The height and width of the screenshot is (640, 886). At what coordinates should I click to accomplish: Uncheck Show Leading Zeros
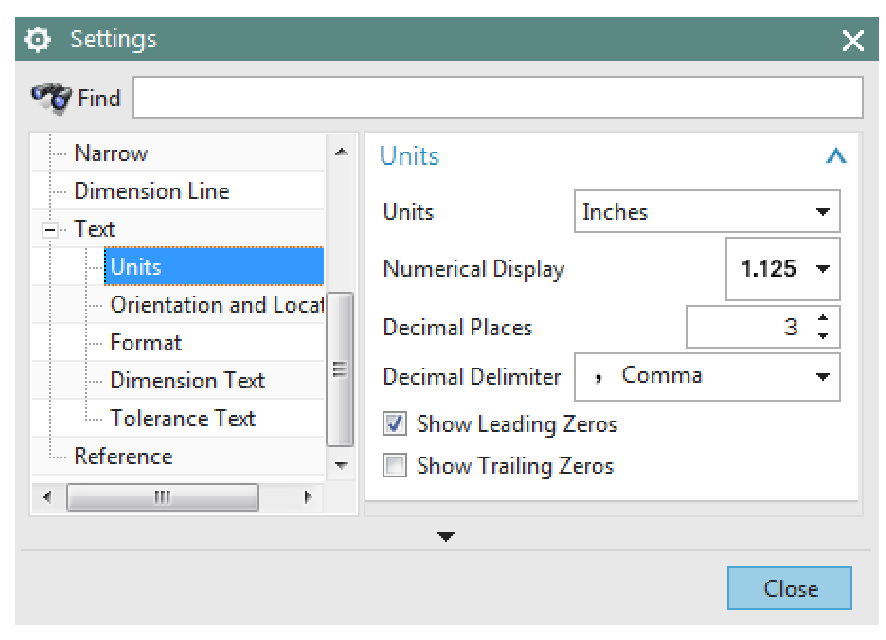point(394,424)
